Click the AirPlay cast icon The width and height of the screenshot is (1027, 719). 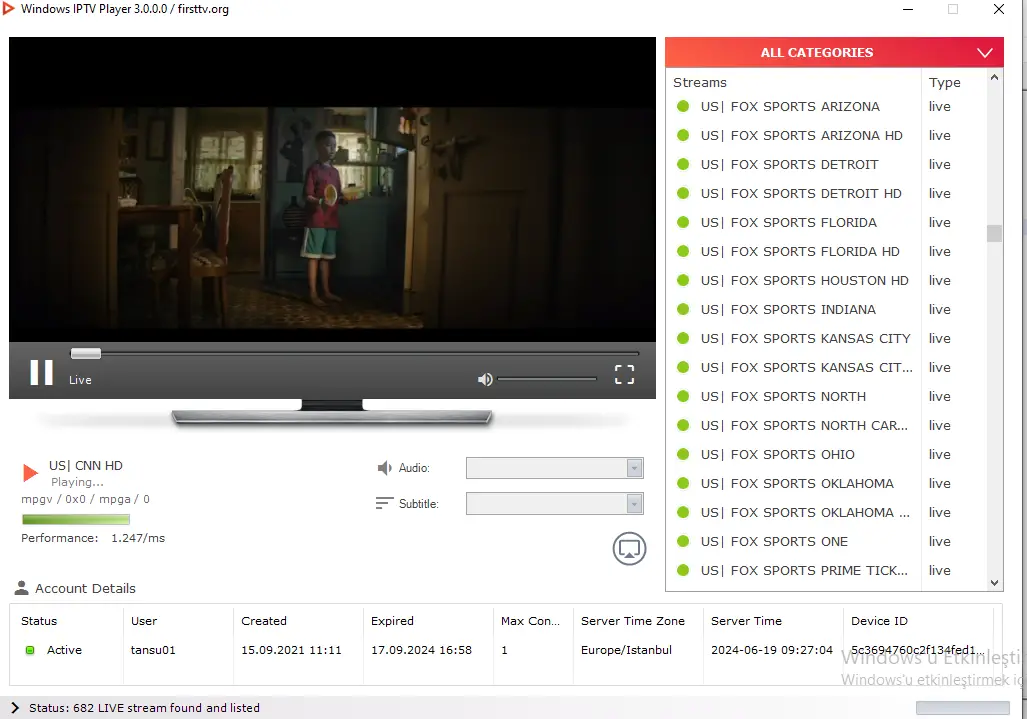(x=629, y=549)
